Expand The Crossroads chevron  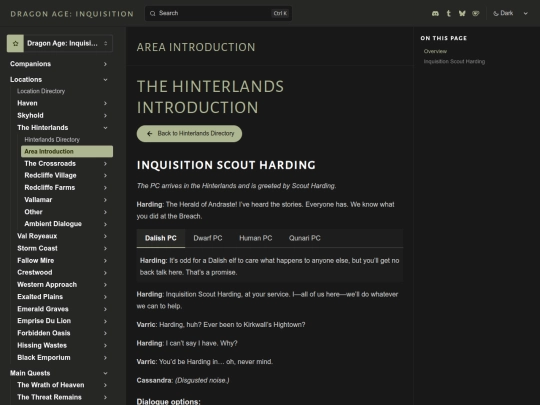click(105, 164)
